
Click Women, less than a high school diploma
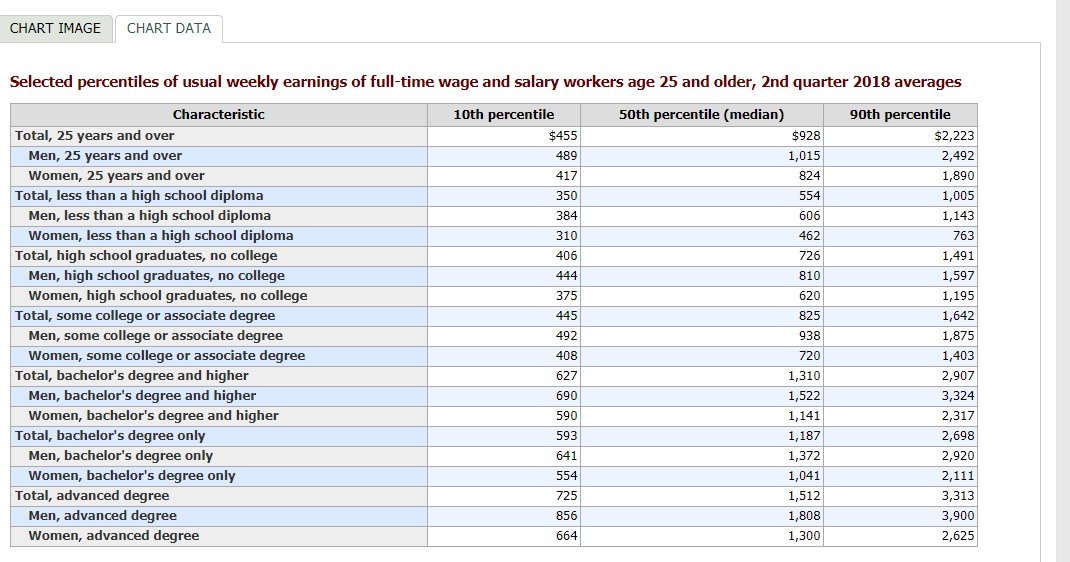(160, 235)
